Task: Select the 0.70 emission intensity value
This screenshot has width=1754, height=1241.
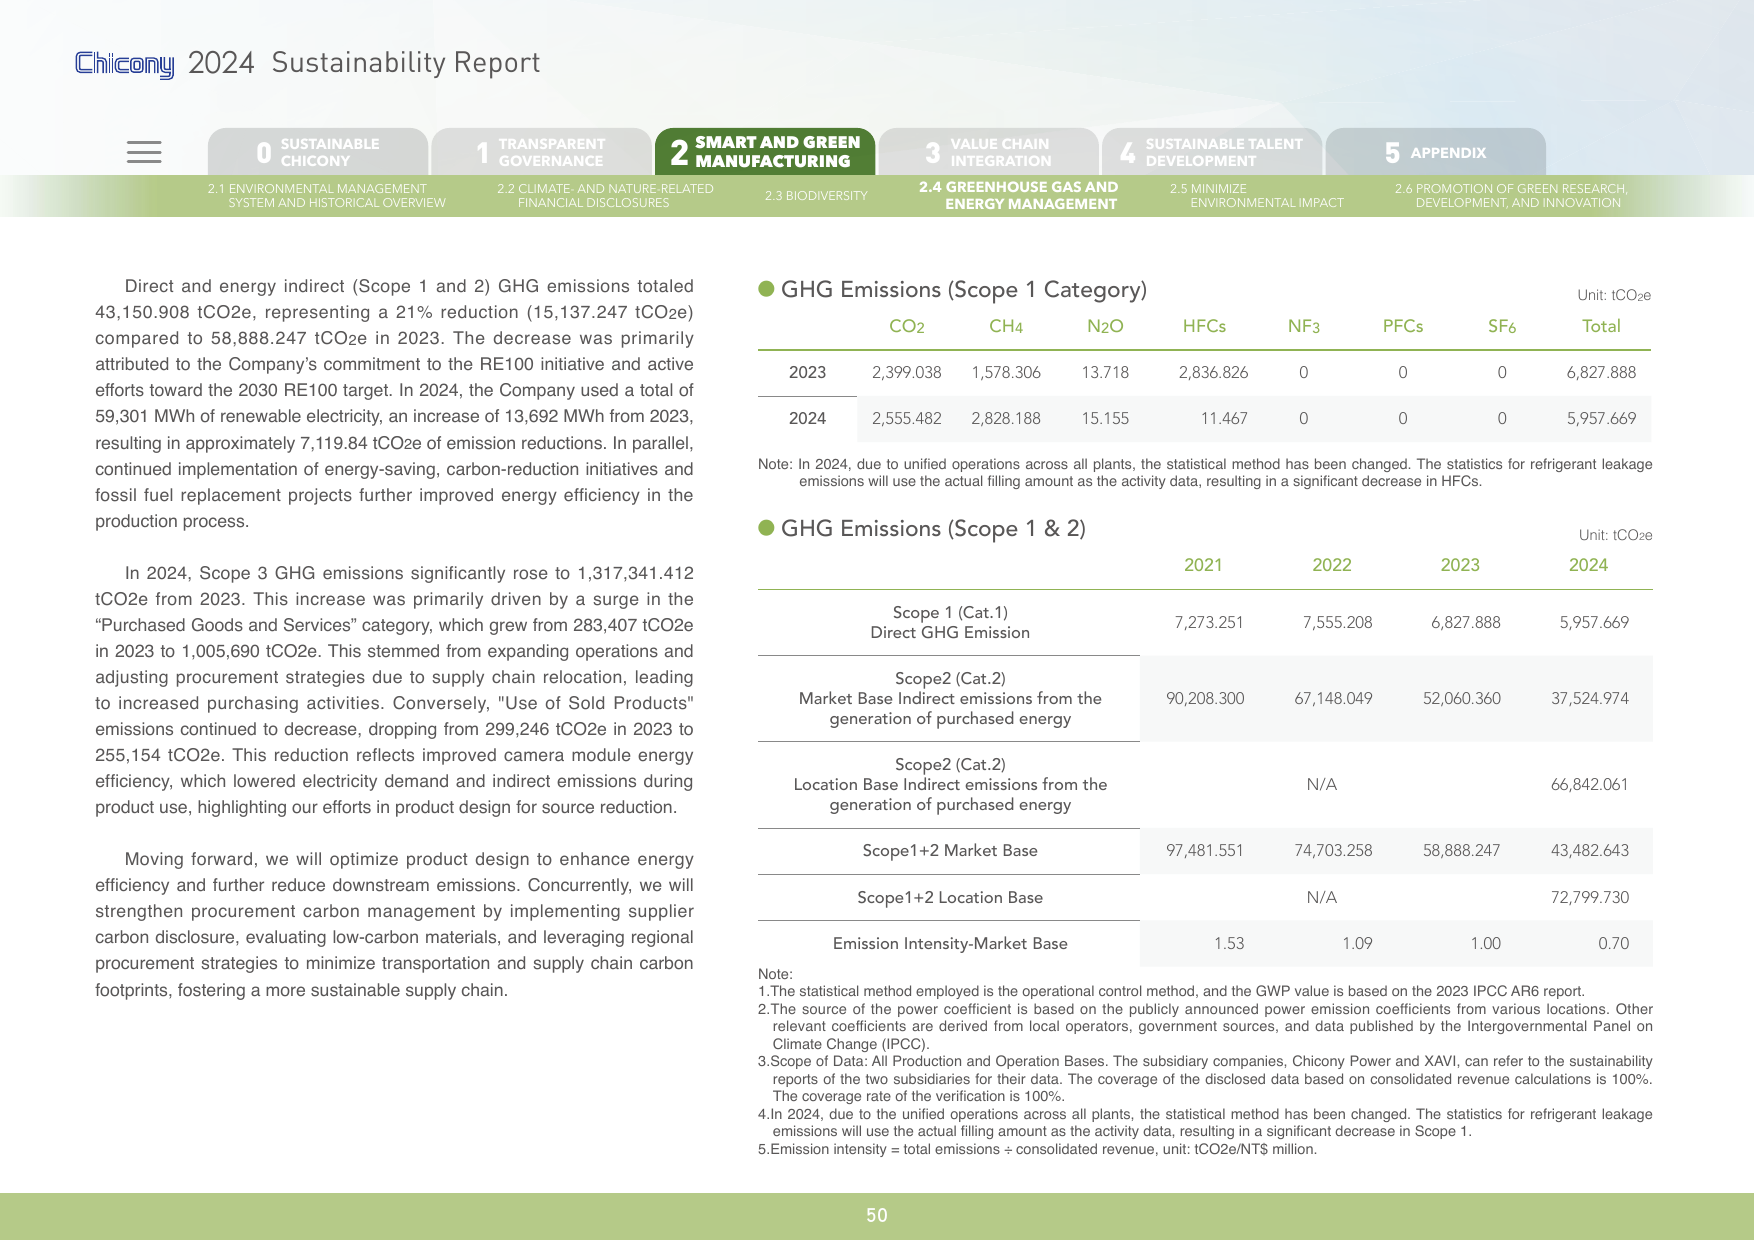Action: pyautogui.click(x=1613, y=944)
